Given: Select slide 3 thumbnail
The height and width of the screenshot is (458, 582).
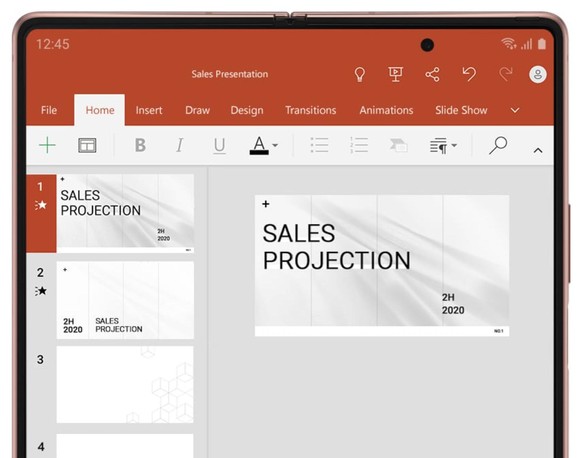Looking at the screenshot, I should tap(125, 385).
